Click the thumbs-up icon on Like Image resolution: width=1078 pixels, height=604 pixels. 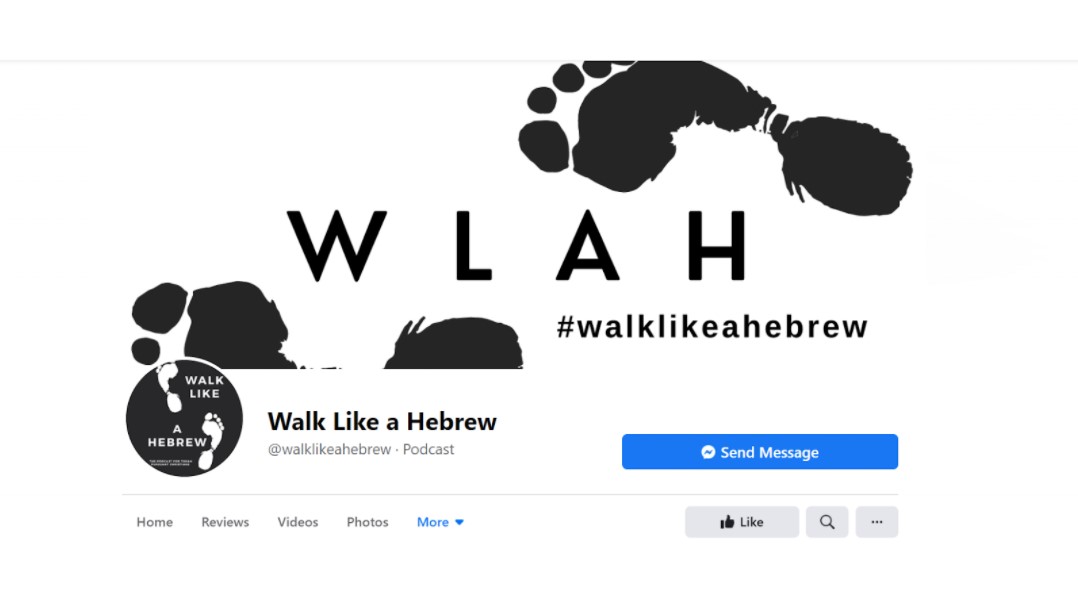pos(727,522)
